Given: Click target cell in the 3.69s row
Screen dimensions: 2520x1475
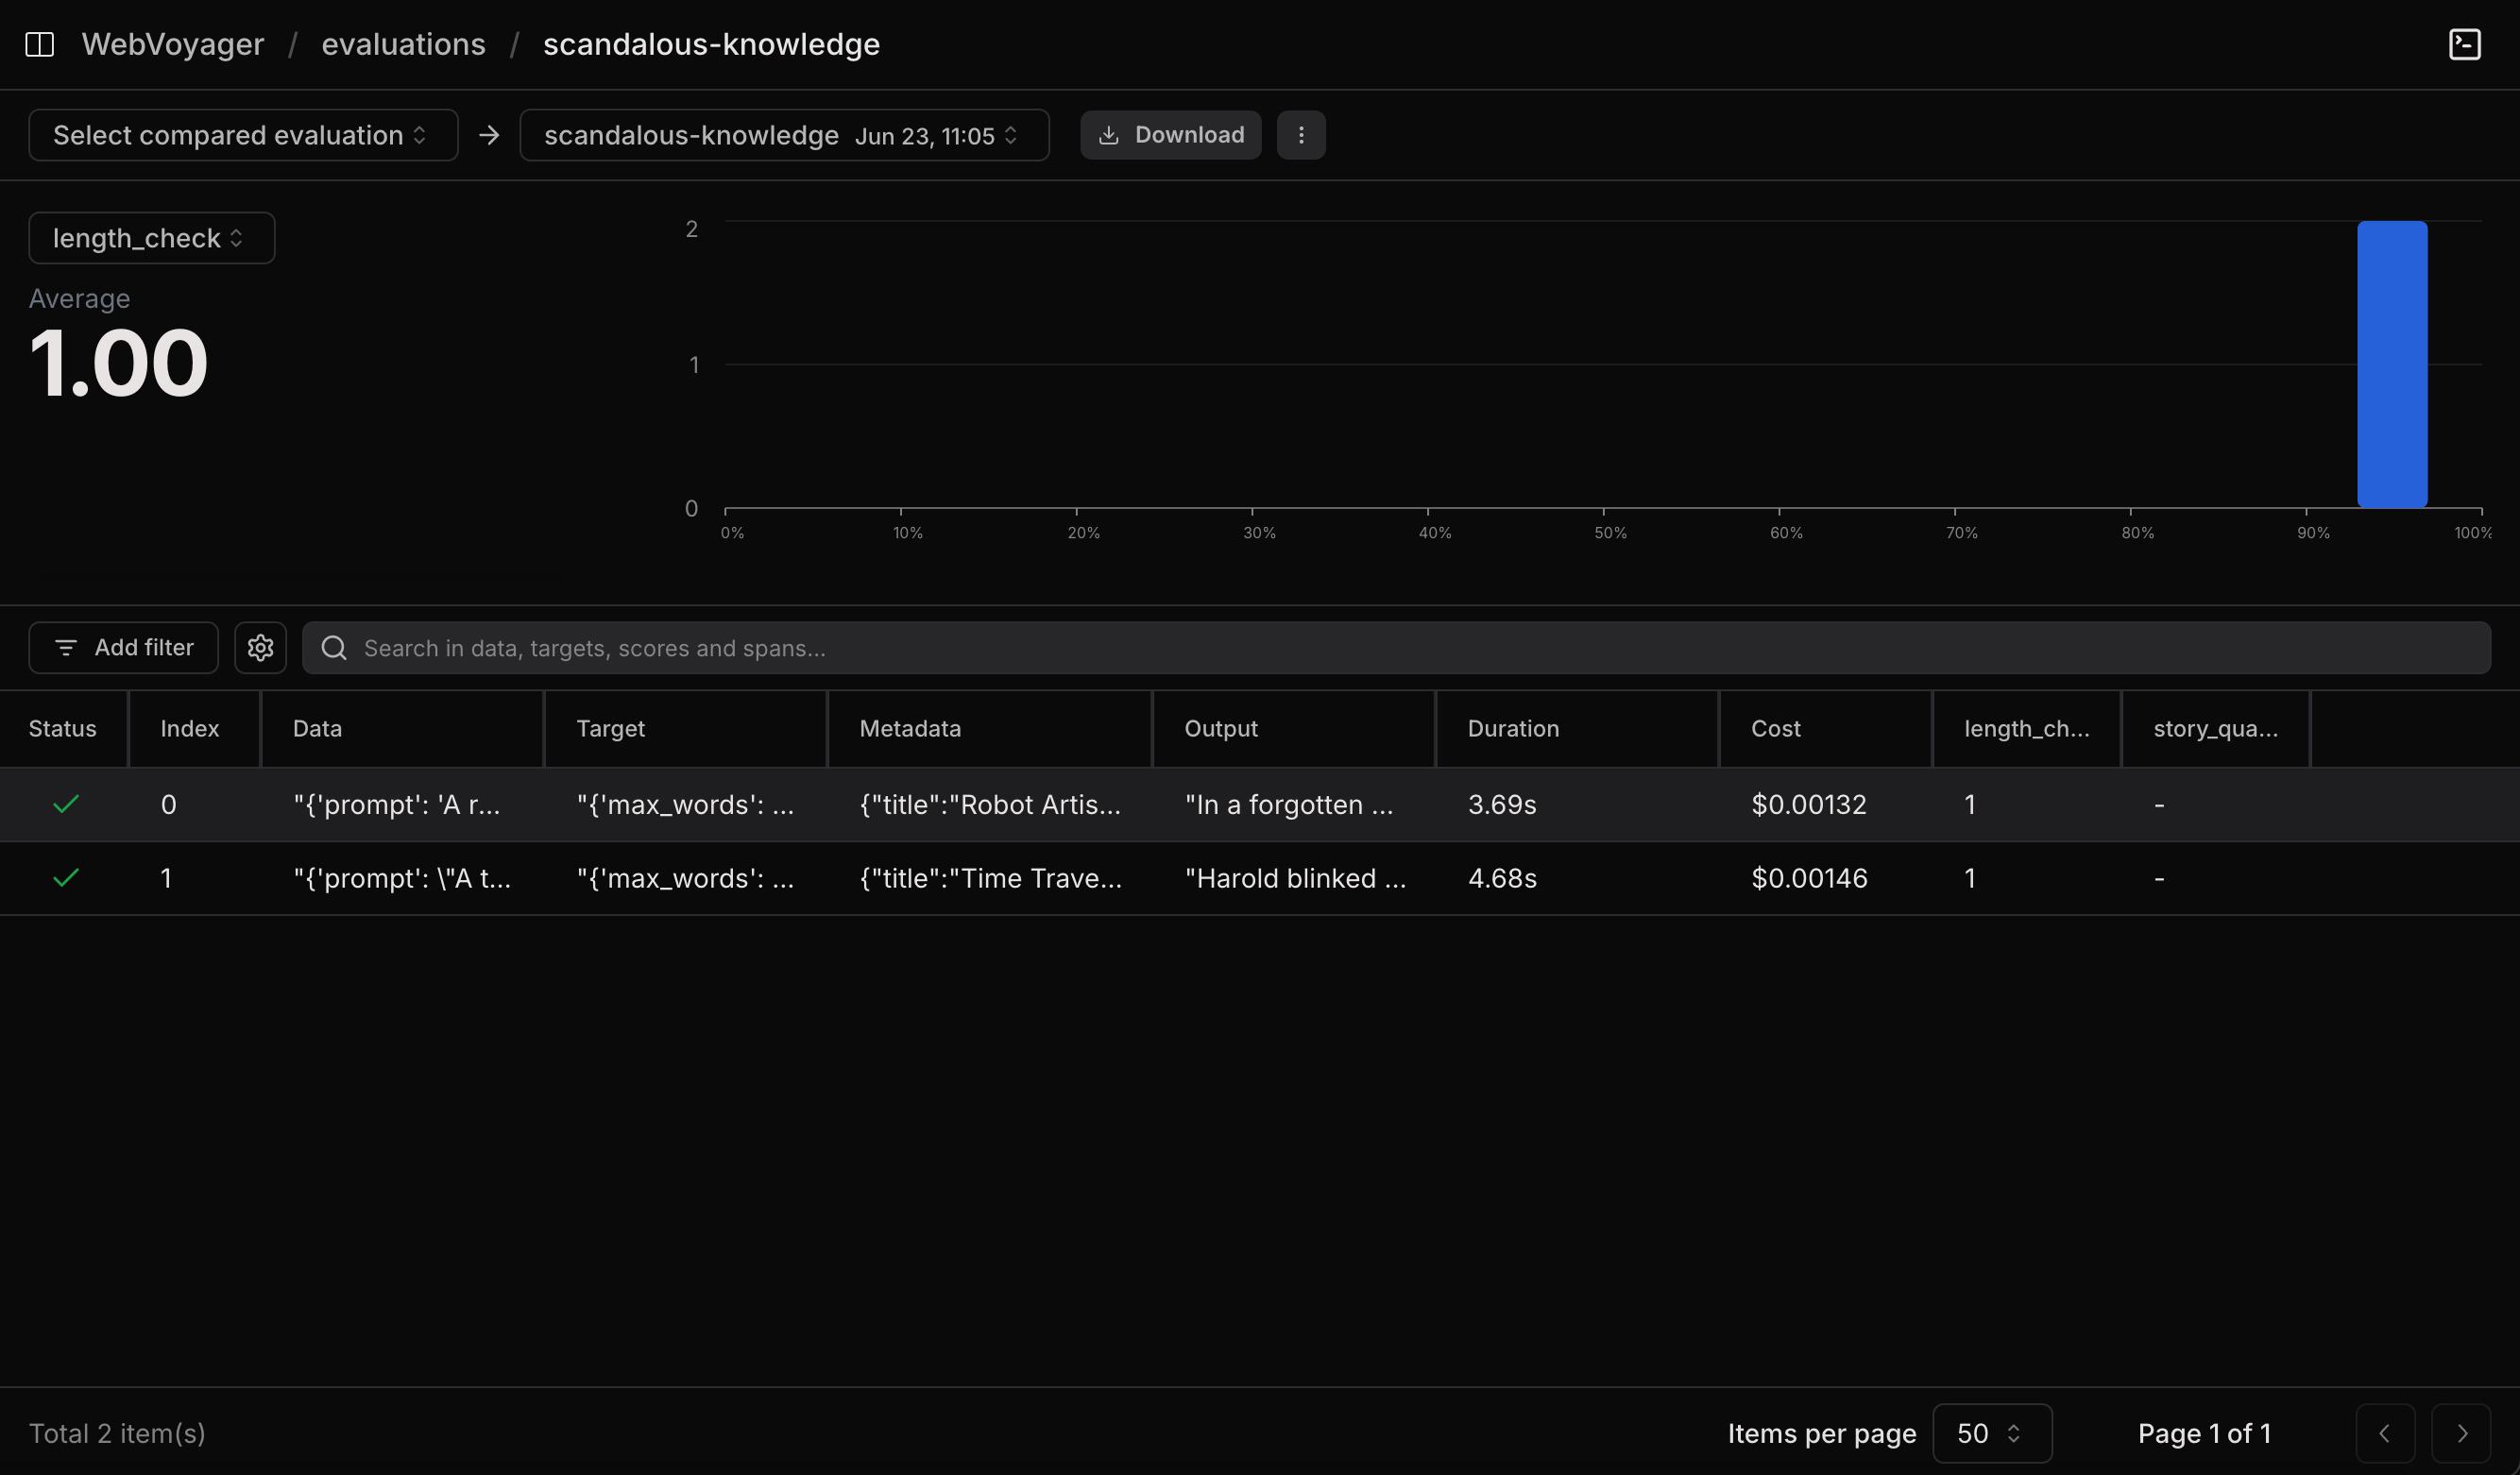Looking at the screenshot, I should tap(685, 804).
